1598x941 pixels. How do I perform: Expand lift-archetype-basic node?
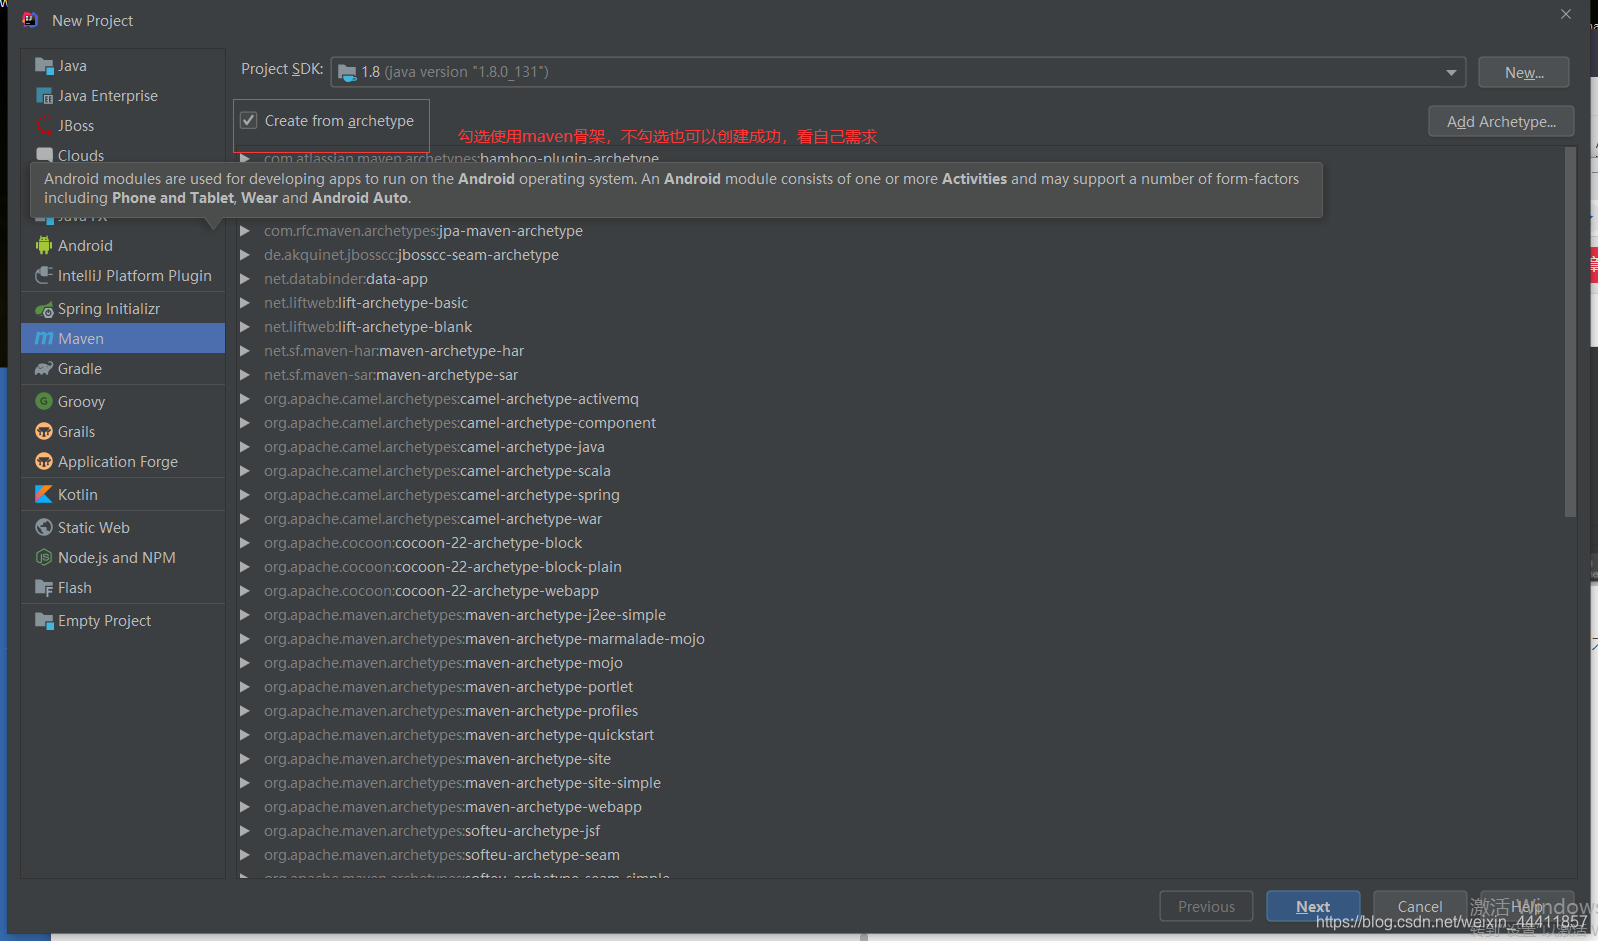coord(245,303)
